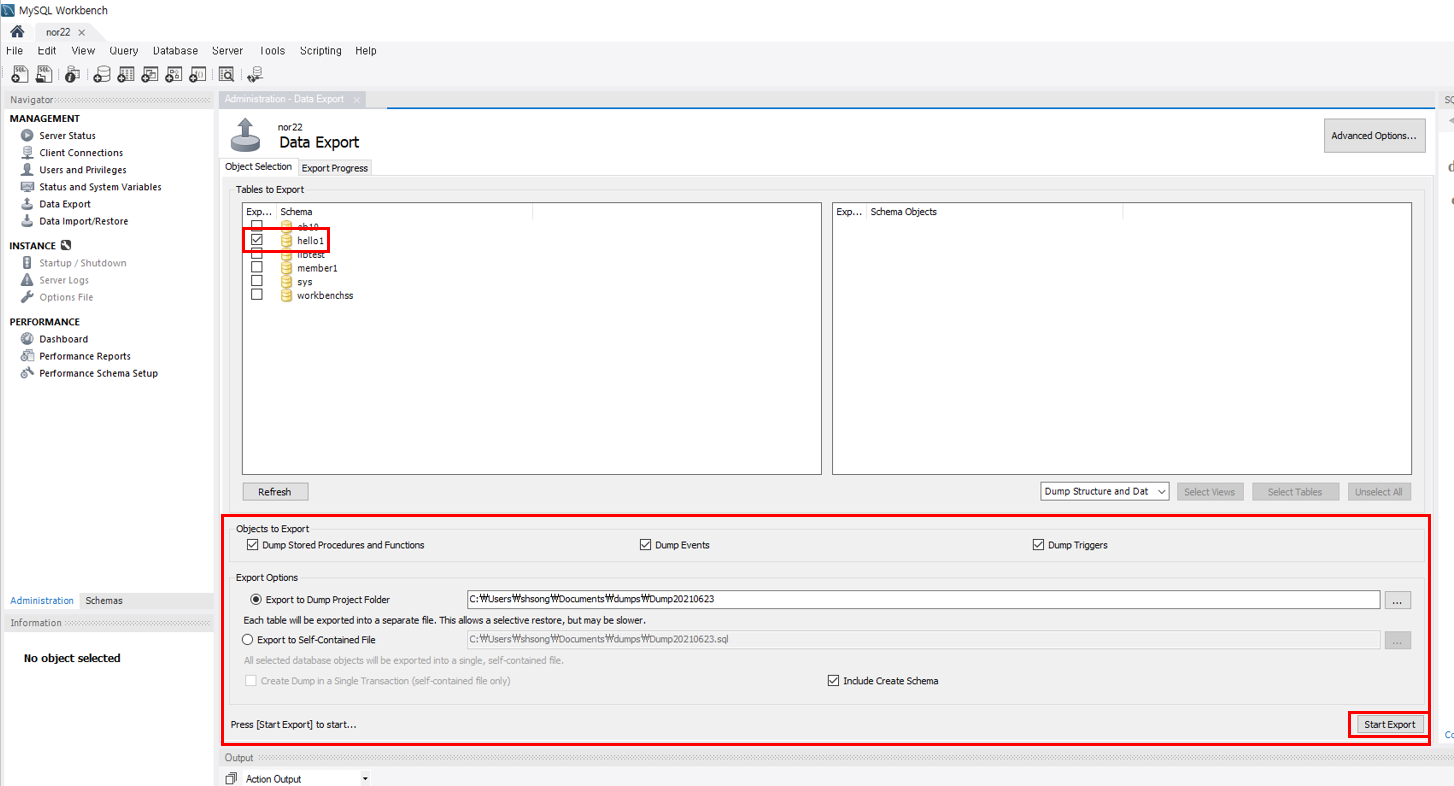This screenshot has width=1454, height=786.
Task: Select the nor22 connection tab
Action: 58,32
